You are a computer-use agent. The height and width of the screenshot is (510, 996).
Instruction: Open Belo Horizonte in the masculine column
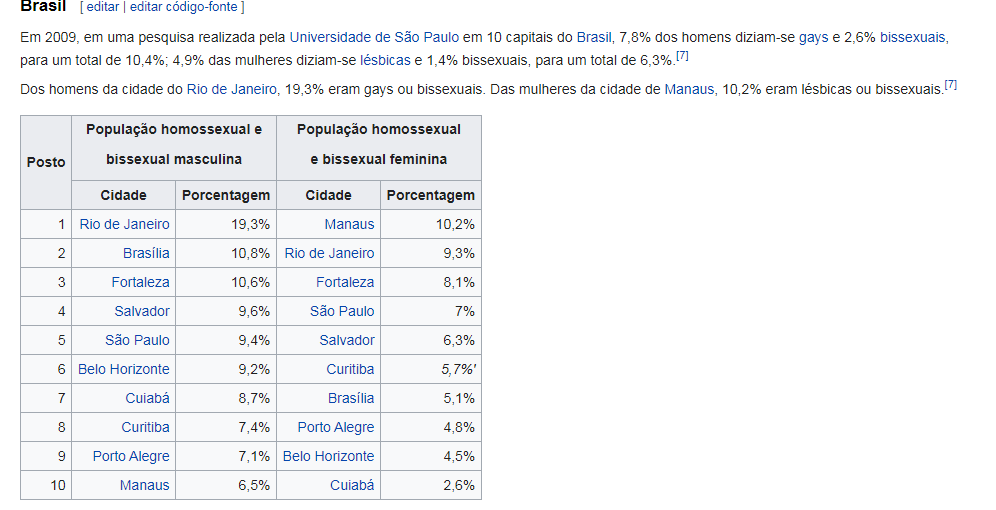pyautogui.click(x=124, y=369)
